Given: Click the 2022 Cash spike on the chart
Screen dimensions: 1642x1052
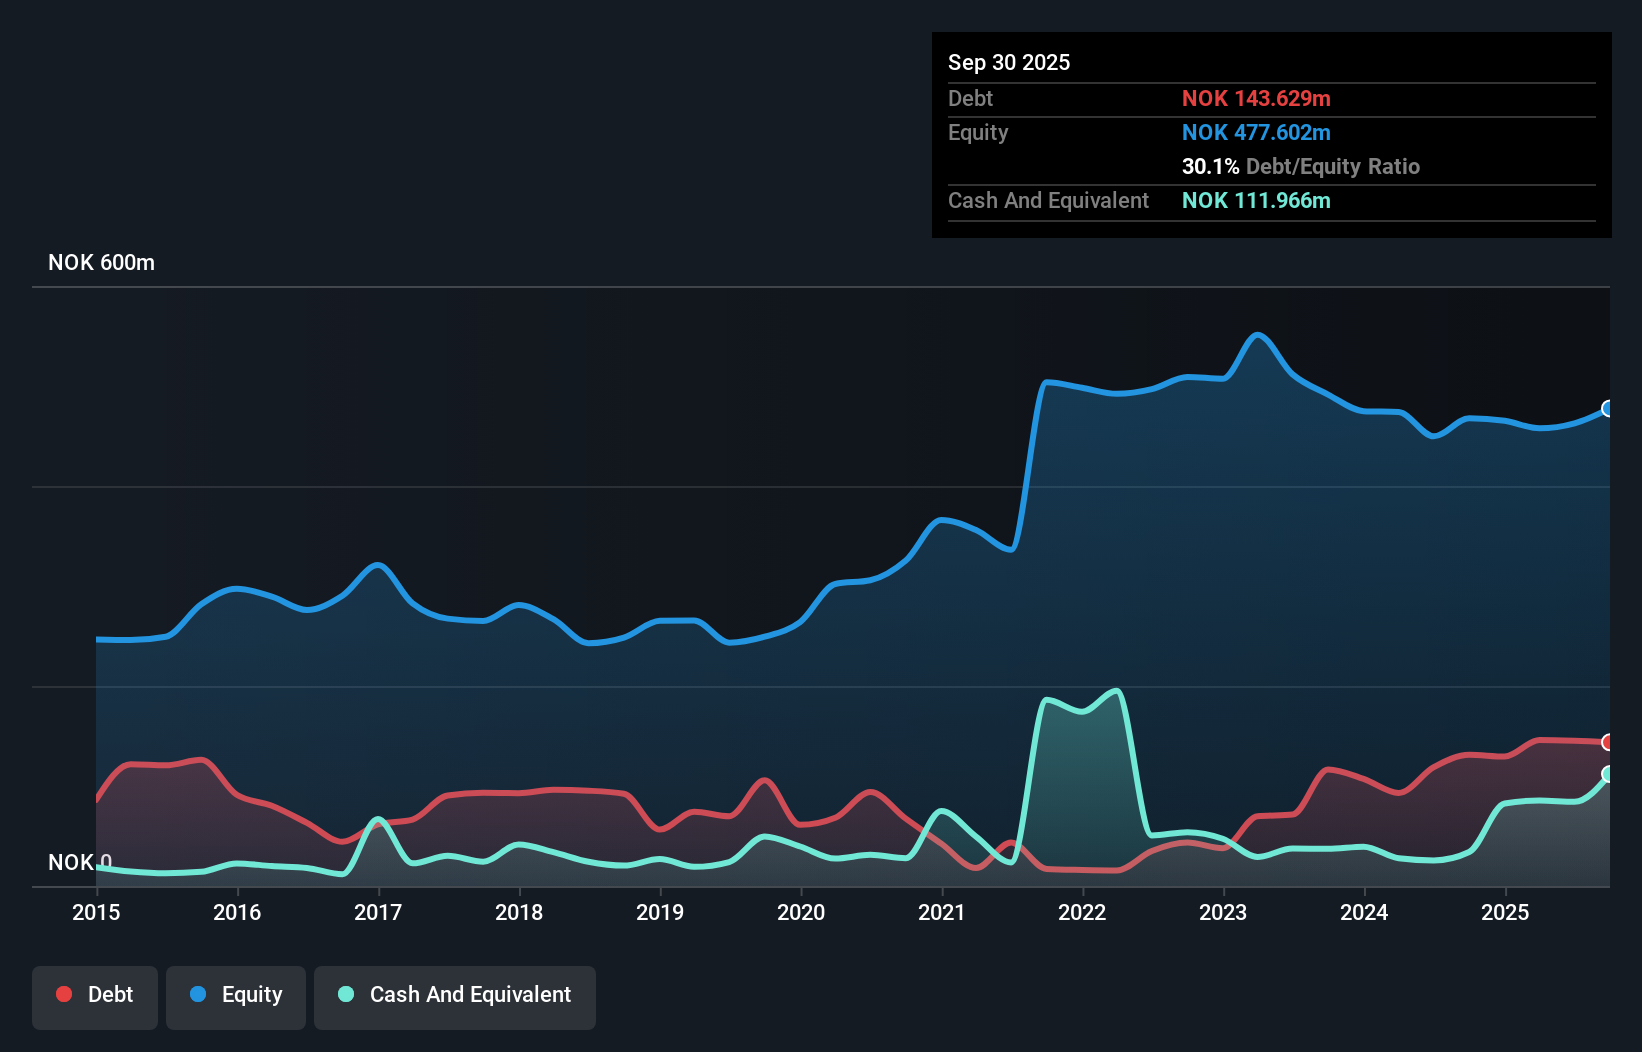Looking at the screenshot, I should [1114, 692].
